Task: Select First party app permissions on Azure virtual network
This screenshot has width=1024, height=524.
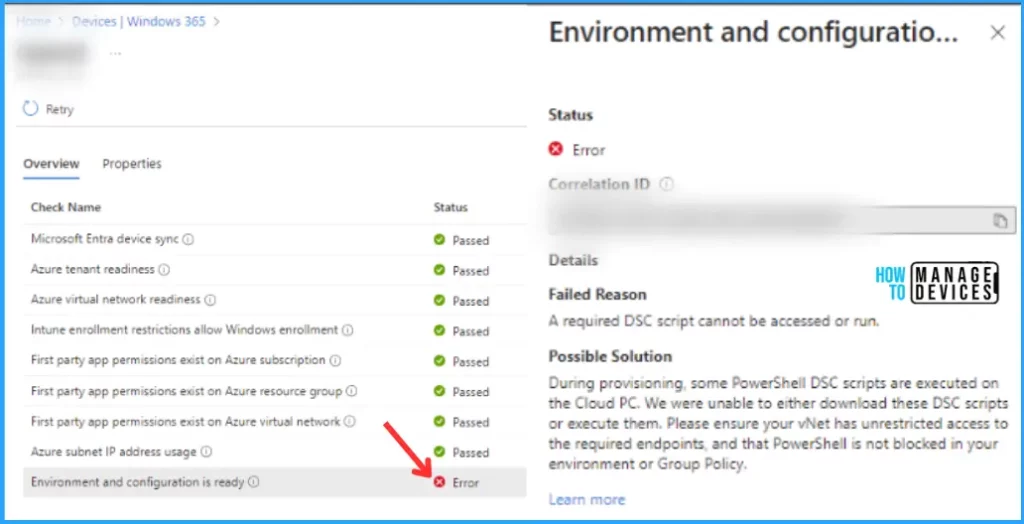Action: pyautogui.click(x=274, y=421)
